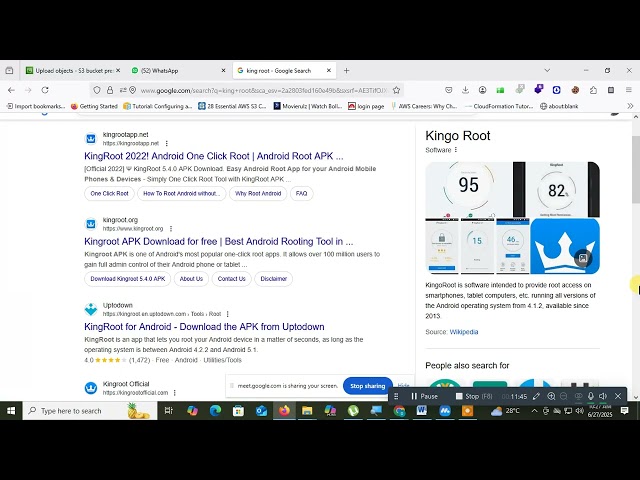The height and width of the screenshot is (480, 640).
Task: Open the Firefox hamburger application menu
Action: (629, 90)
